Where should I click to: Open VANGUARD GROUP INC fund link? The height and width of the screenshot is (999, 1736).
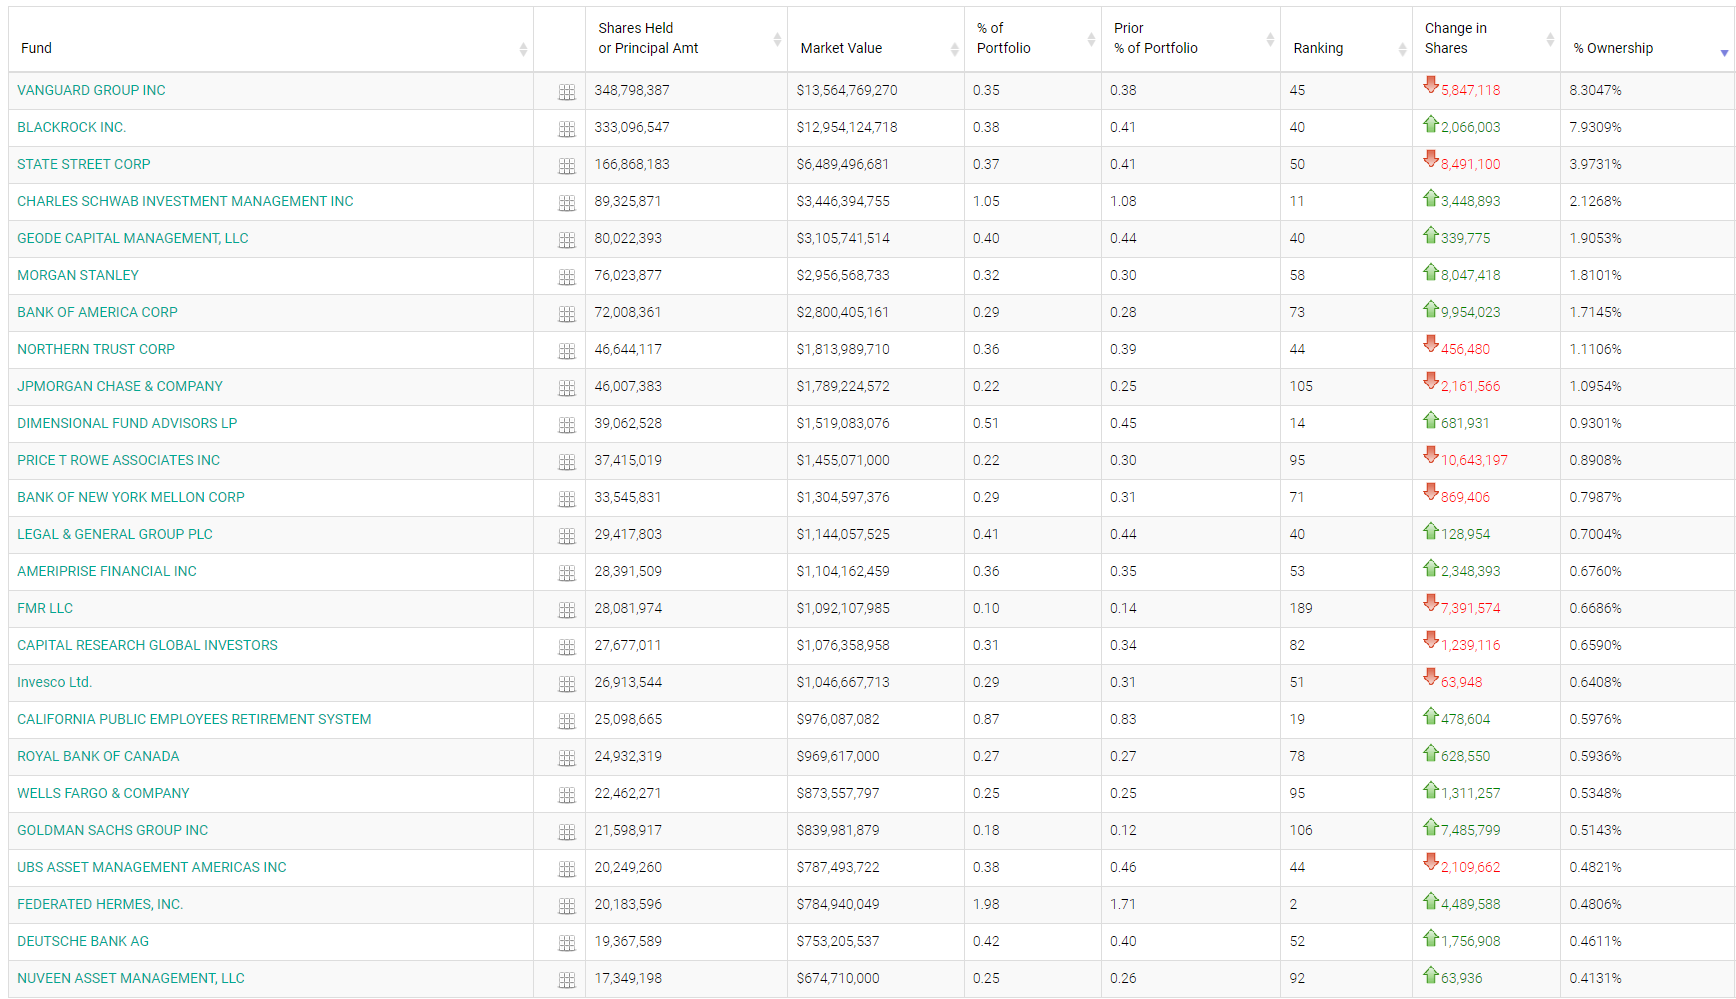point(91,90)
